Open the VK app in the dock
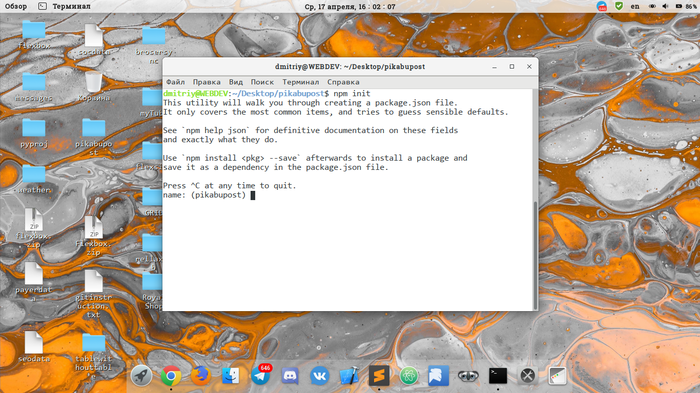This screenshot has height=393, width=700. tap(320, 376)
